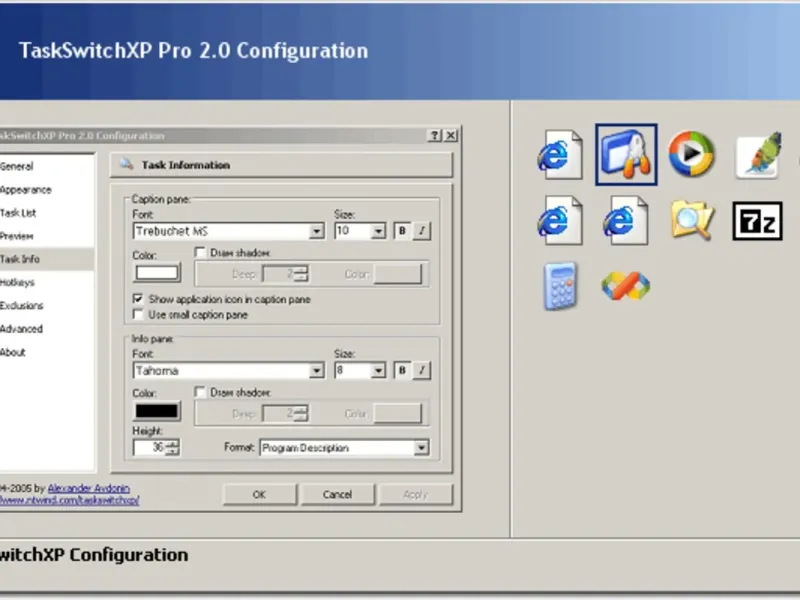The height and width of the screenshot is (600, 800).
Task: Open the Info pane size 8 dropdown
Action: tap(378, 370)
